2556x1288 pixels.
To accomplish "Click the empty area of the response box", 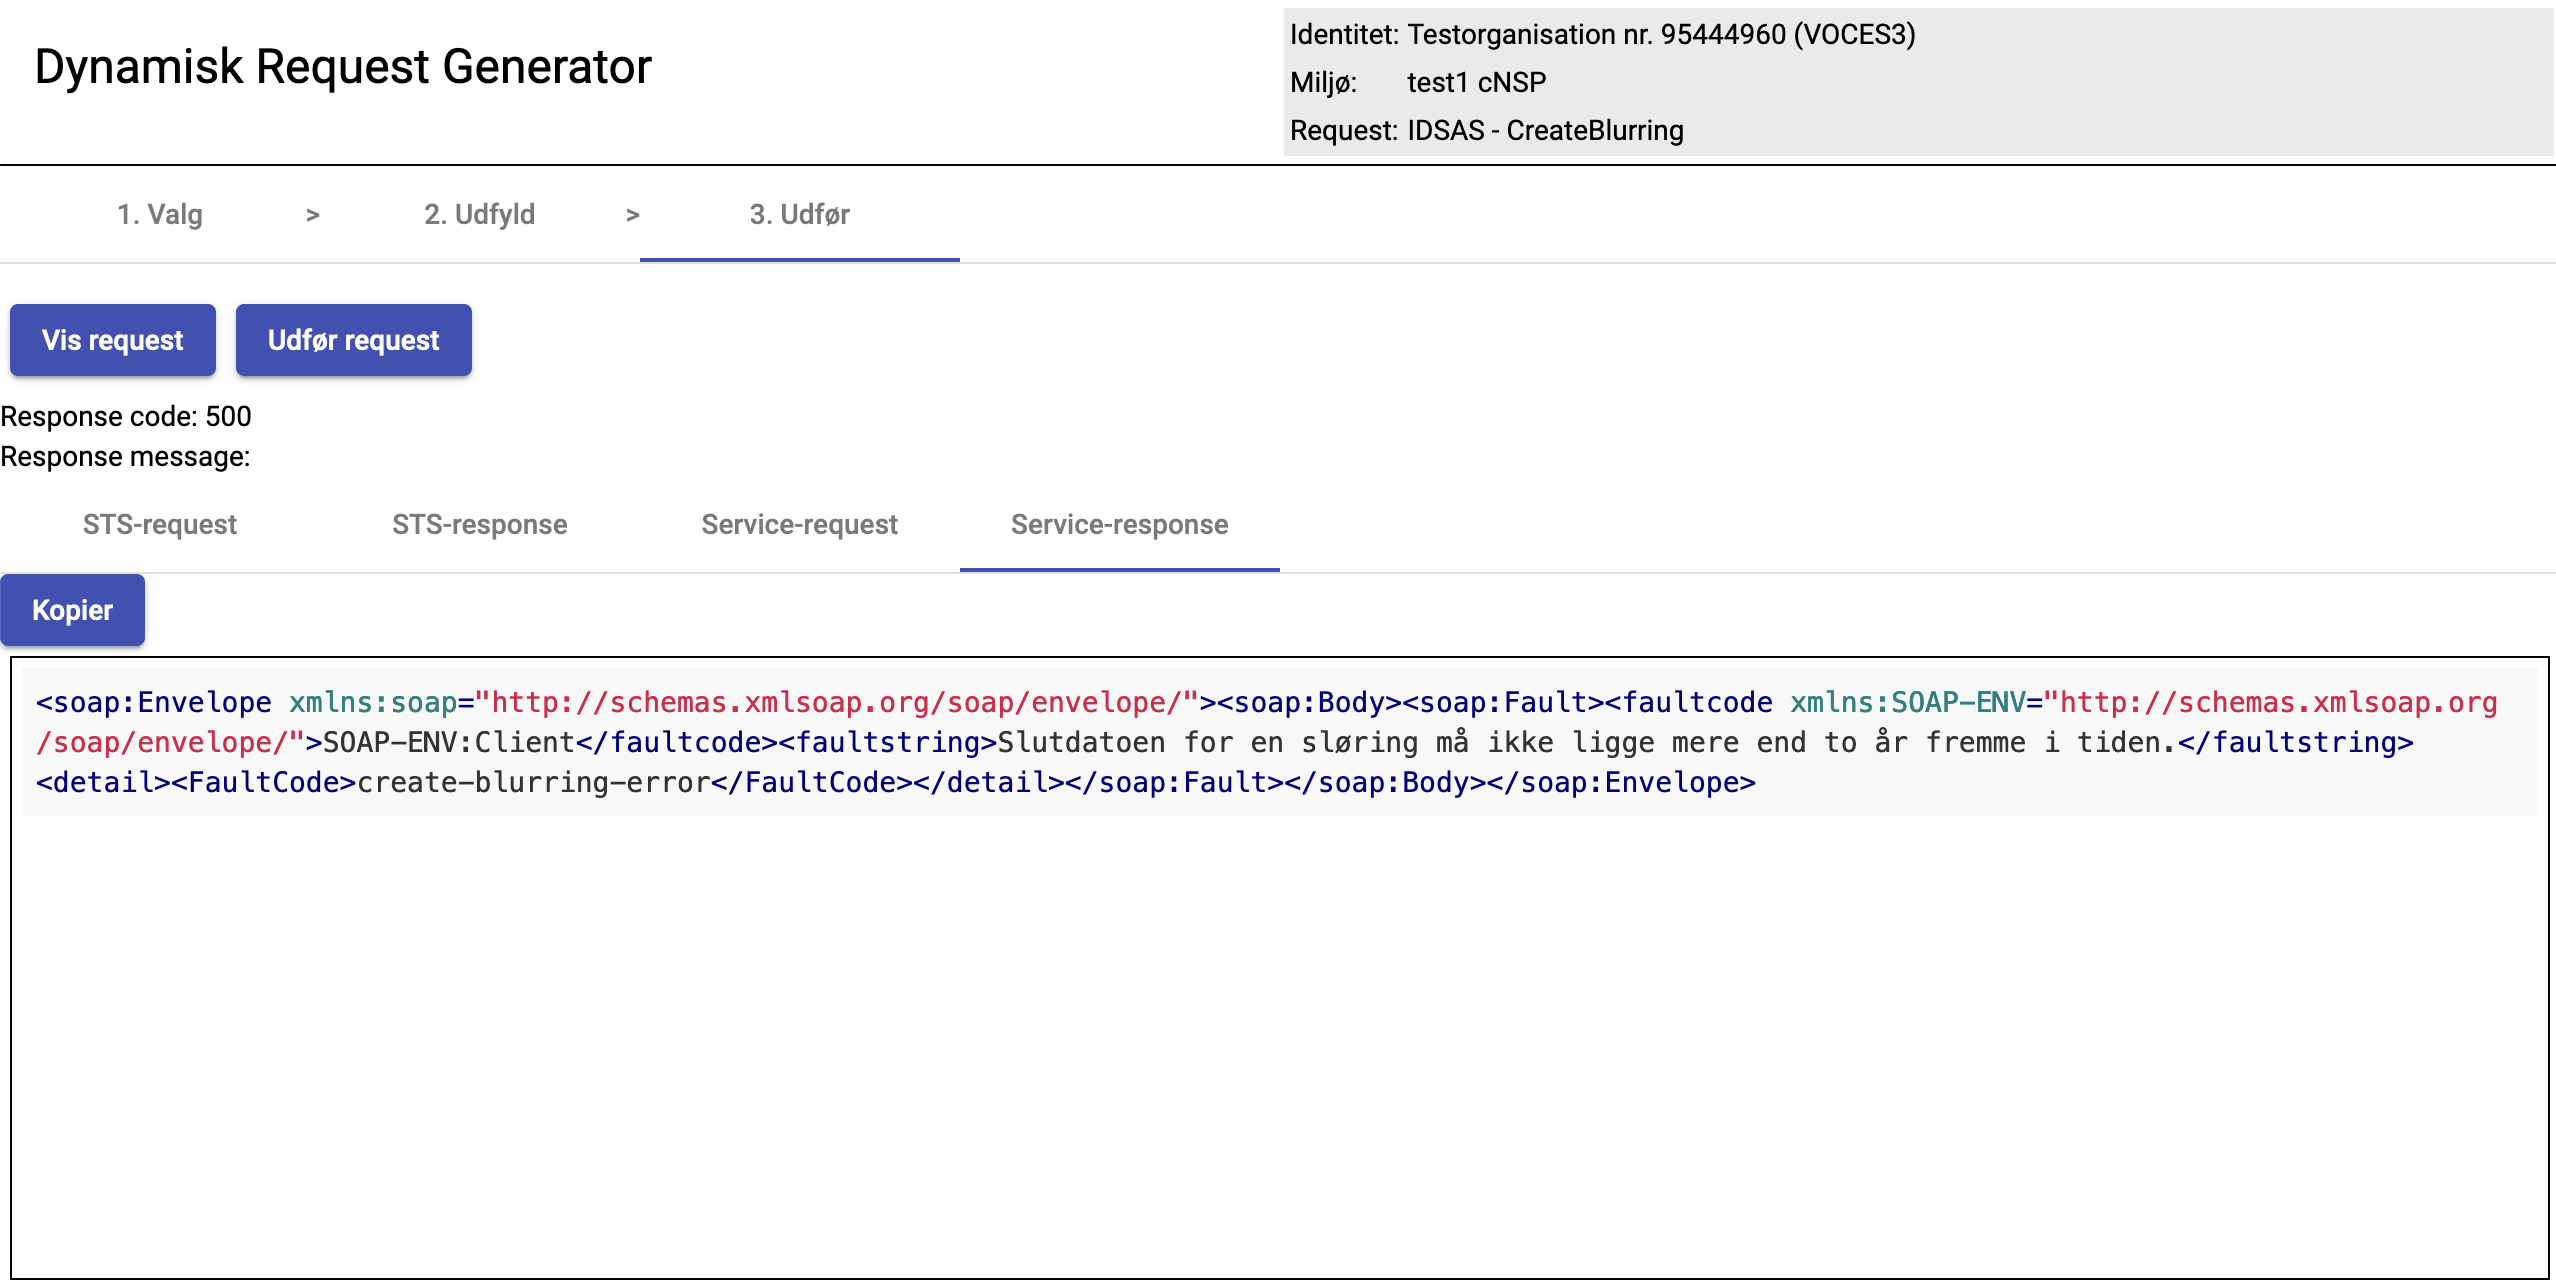I will pos(1278,1040).
